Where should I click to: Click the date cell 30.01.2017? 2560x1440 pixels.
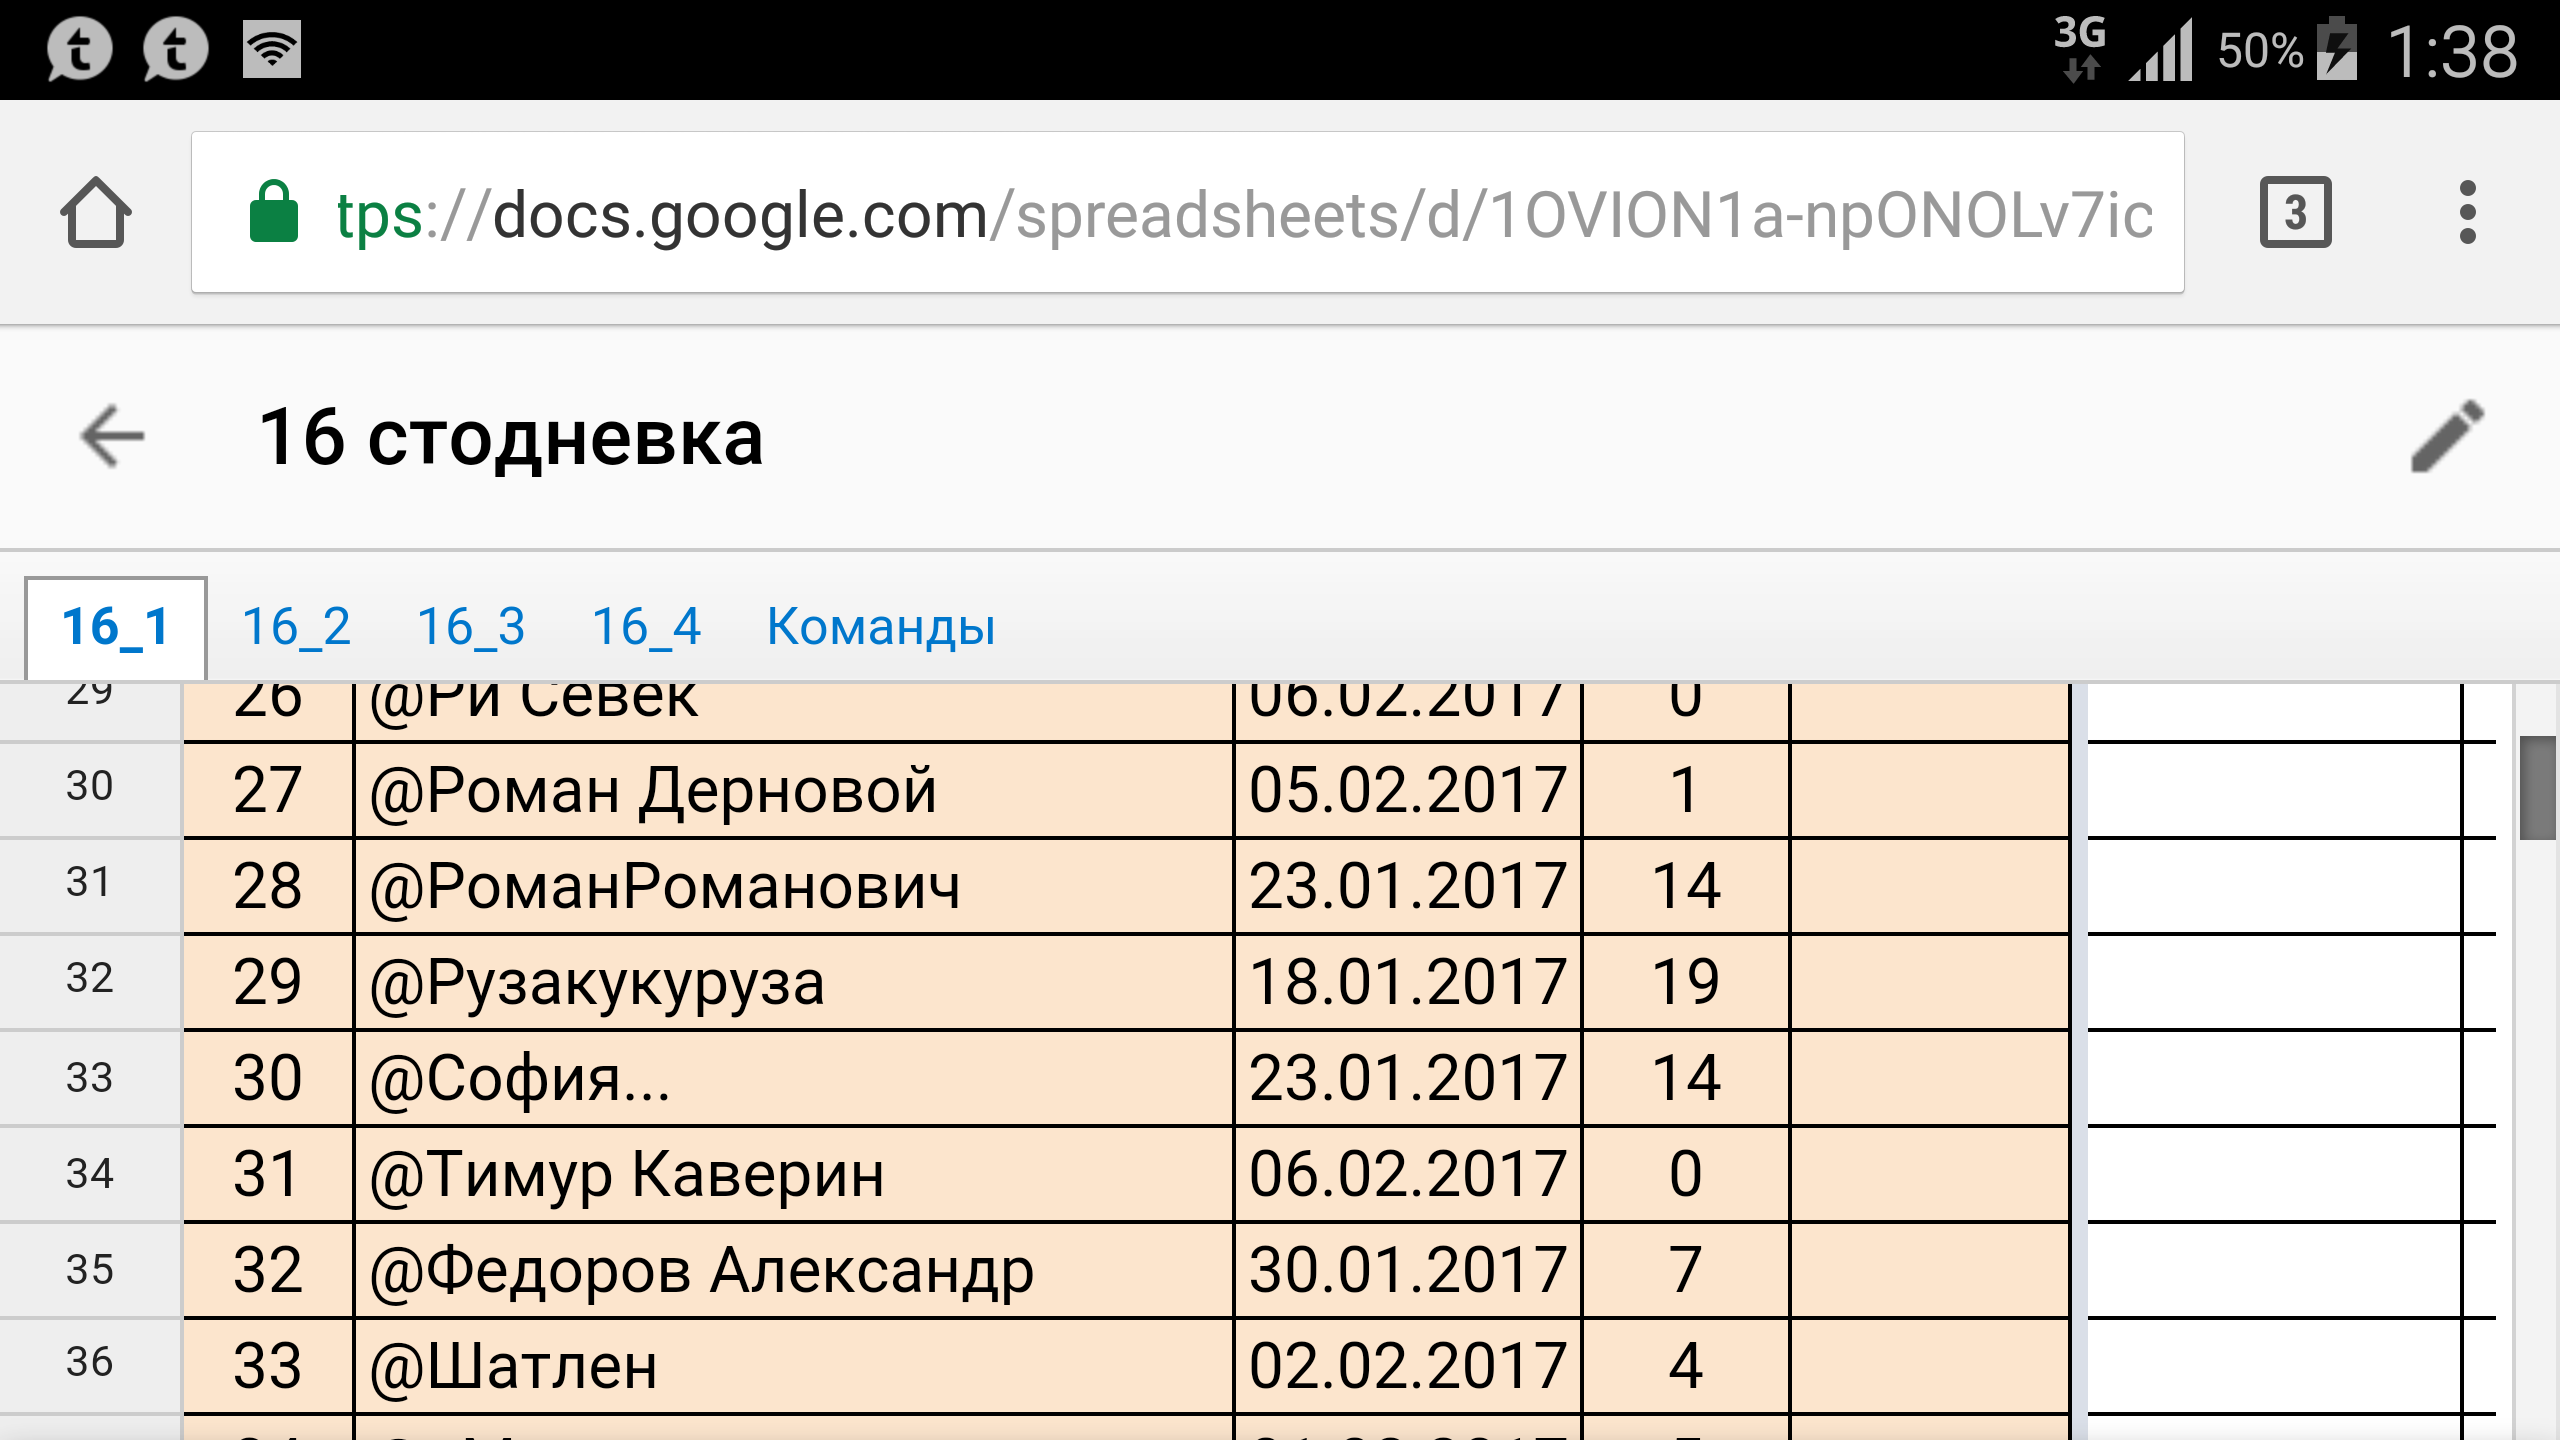click(x=1407, y=1270)
